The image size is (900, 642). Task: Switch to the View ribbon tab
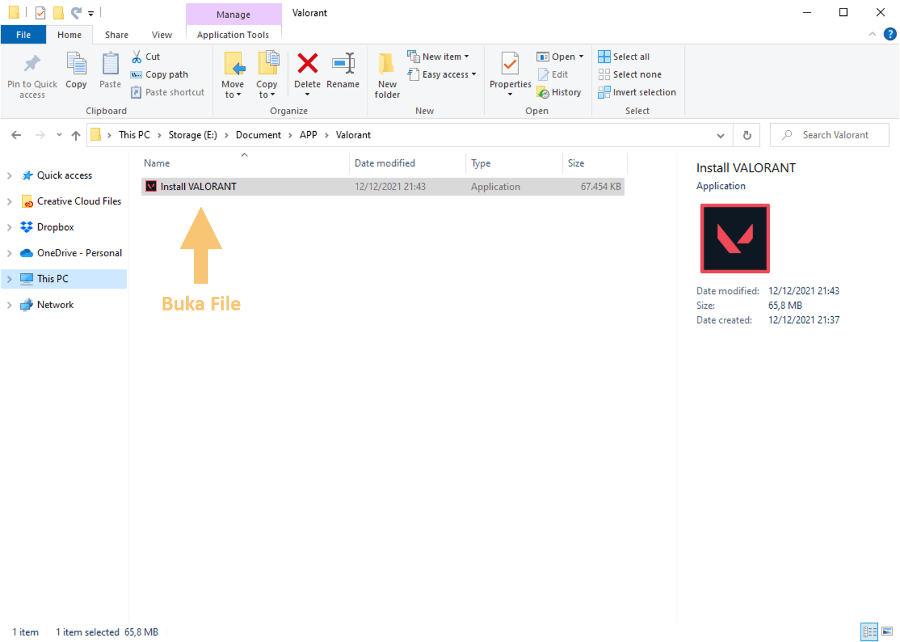click(x=162, y=35)
